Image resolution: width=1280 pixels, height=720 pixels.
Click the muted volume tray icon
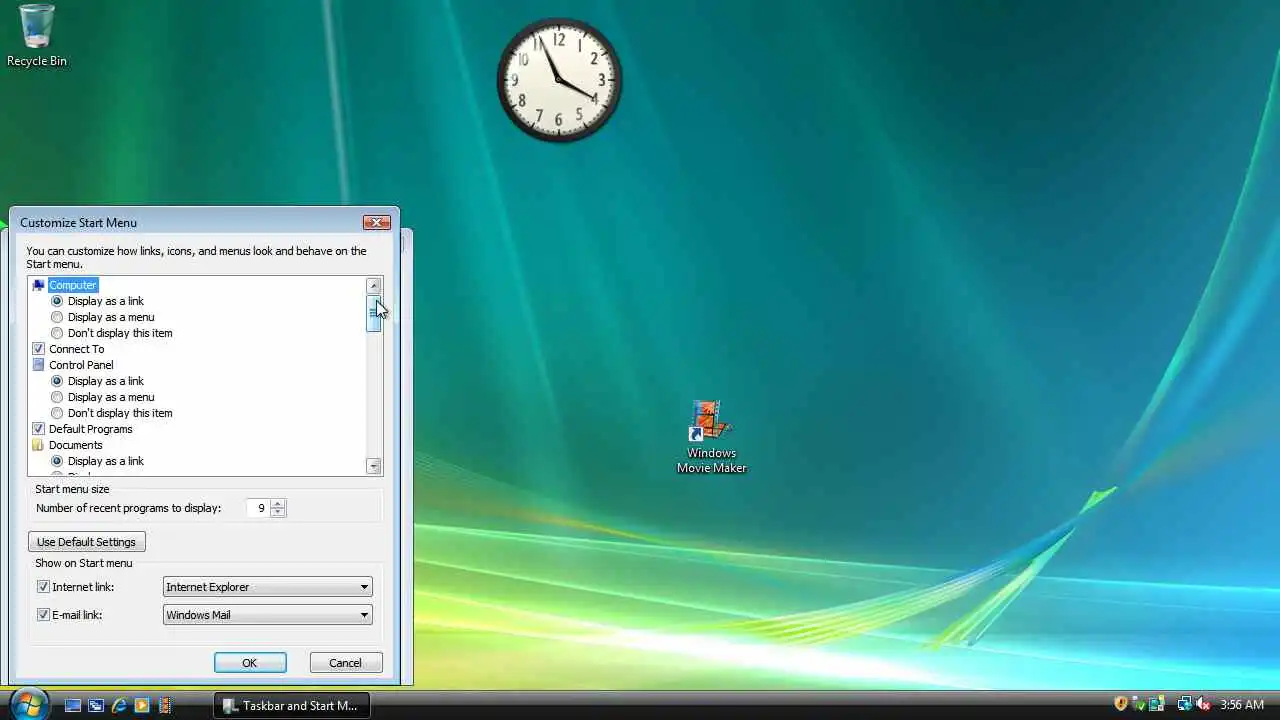tap(1203, 704)
